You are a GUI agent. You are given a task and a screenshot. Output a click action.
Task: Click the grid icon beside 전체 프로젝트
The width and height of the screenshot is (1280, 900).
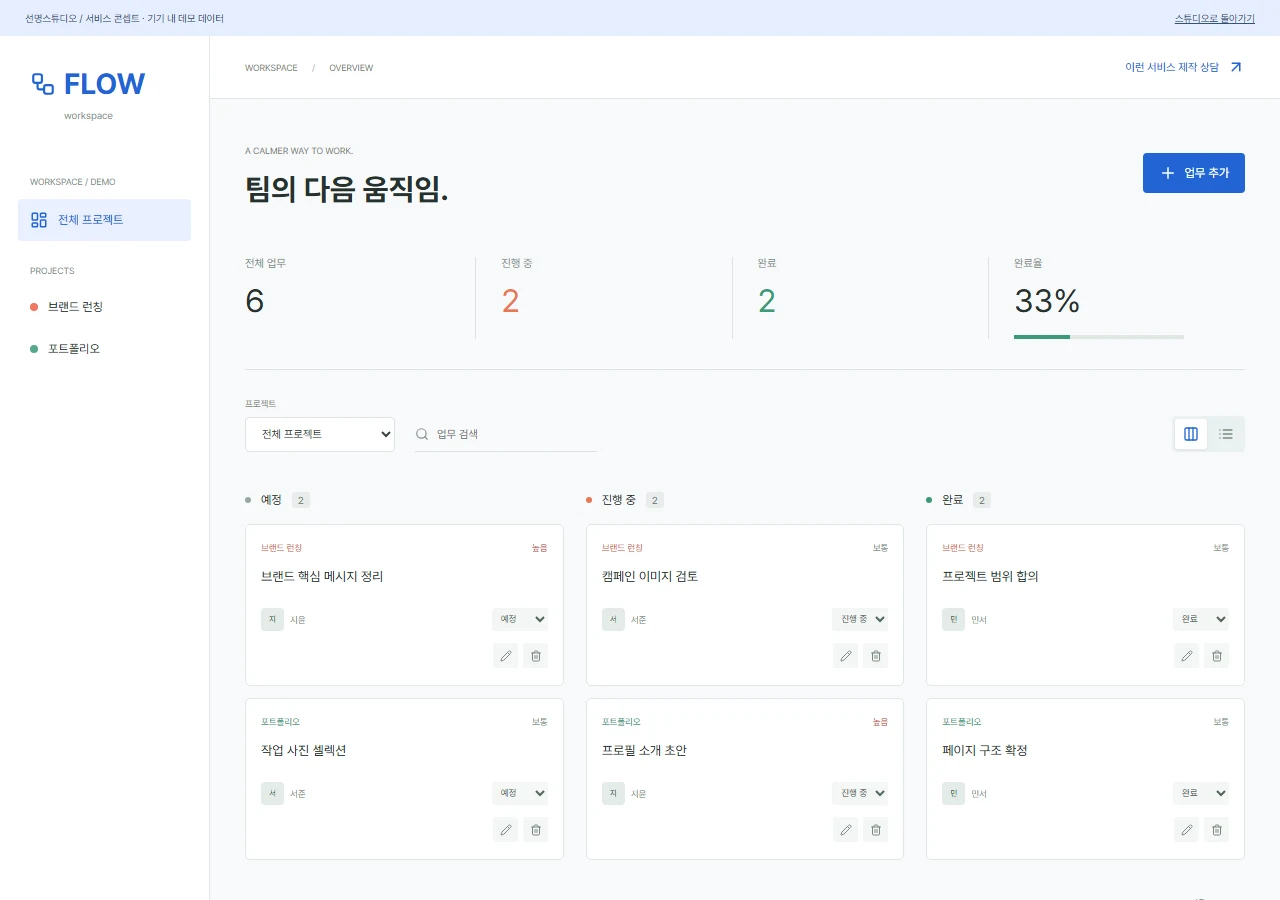[39, 220]
